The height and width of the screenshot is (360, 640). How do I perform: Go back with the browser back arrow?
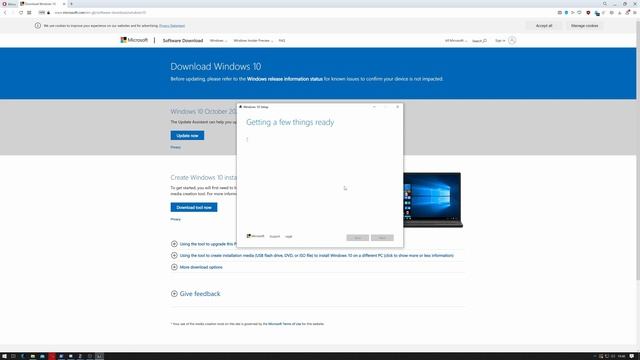pyautogui.click(x=5, y=13)
